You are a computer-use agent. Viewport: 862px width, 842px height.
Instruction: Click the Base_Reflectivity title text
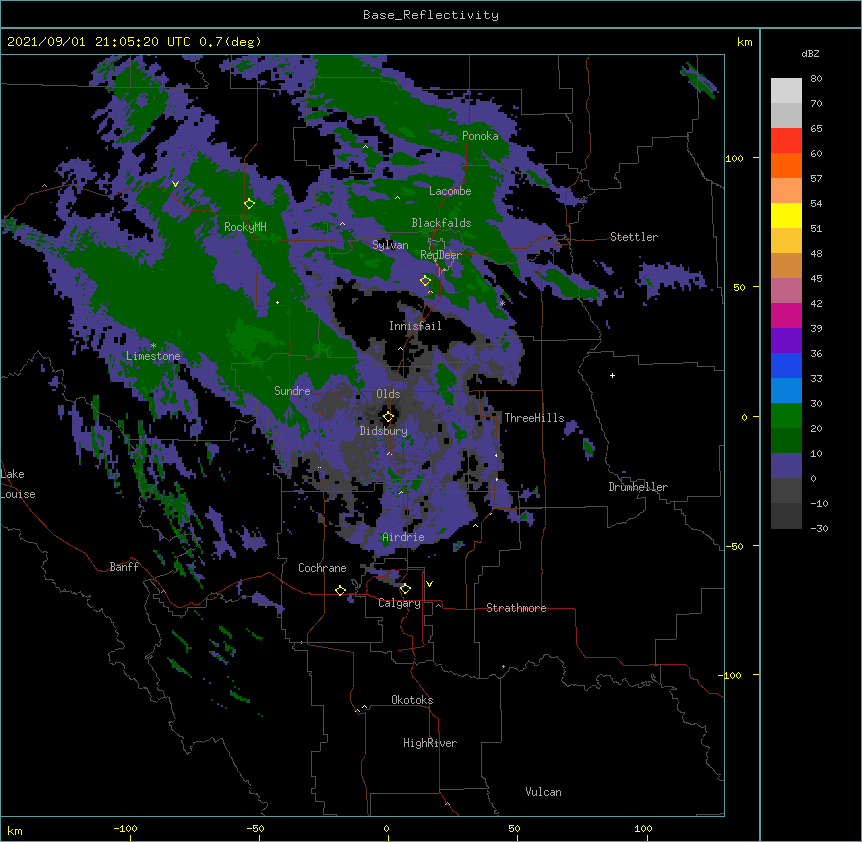[x=431, y=15]
